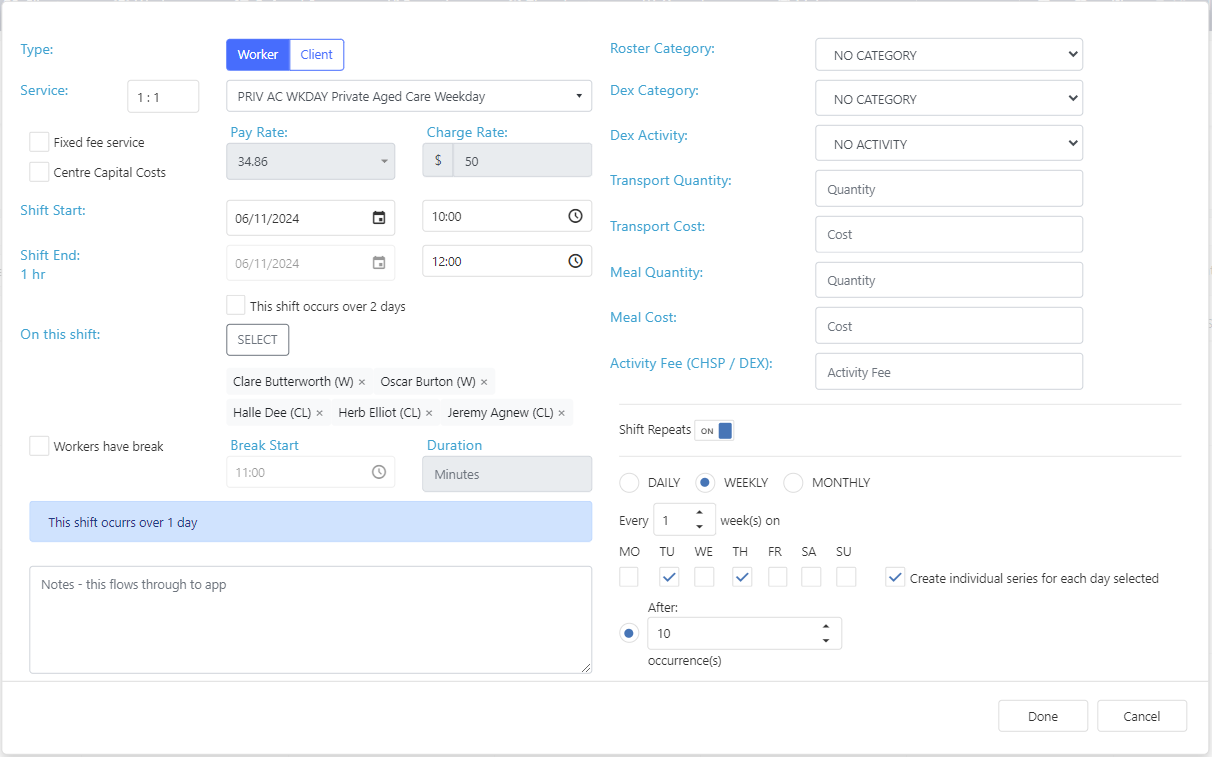This screenshot has height=757, width=1212.
Task: Uncheck the TU day checkbox
Action: click(669, 577)
